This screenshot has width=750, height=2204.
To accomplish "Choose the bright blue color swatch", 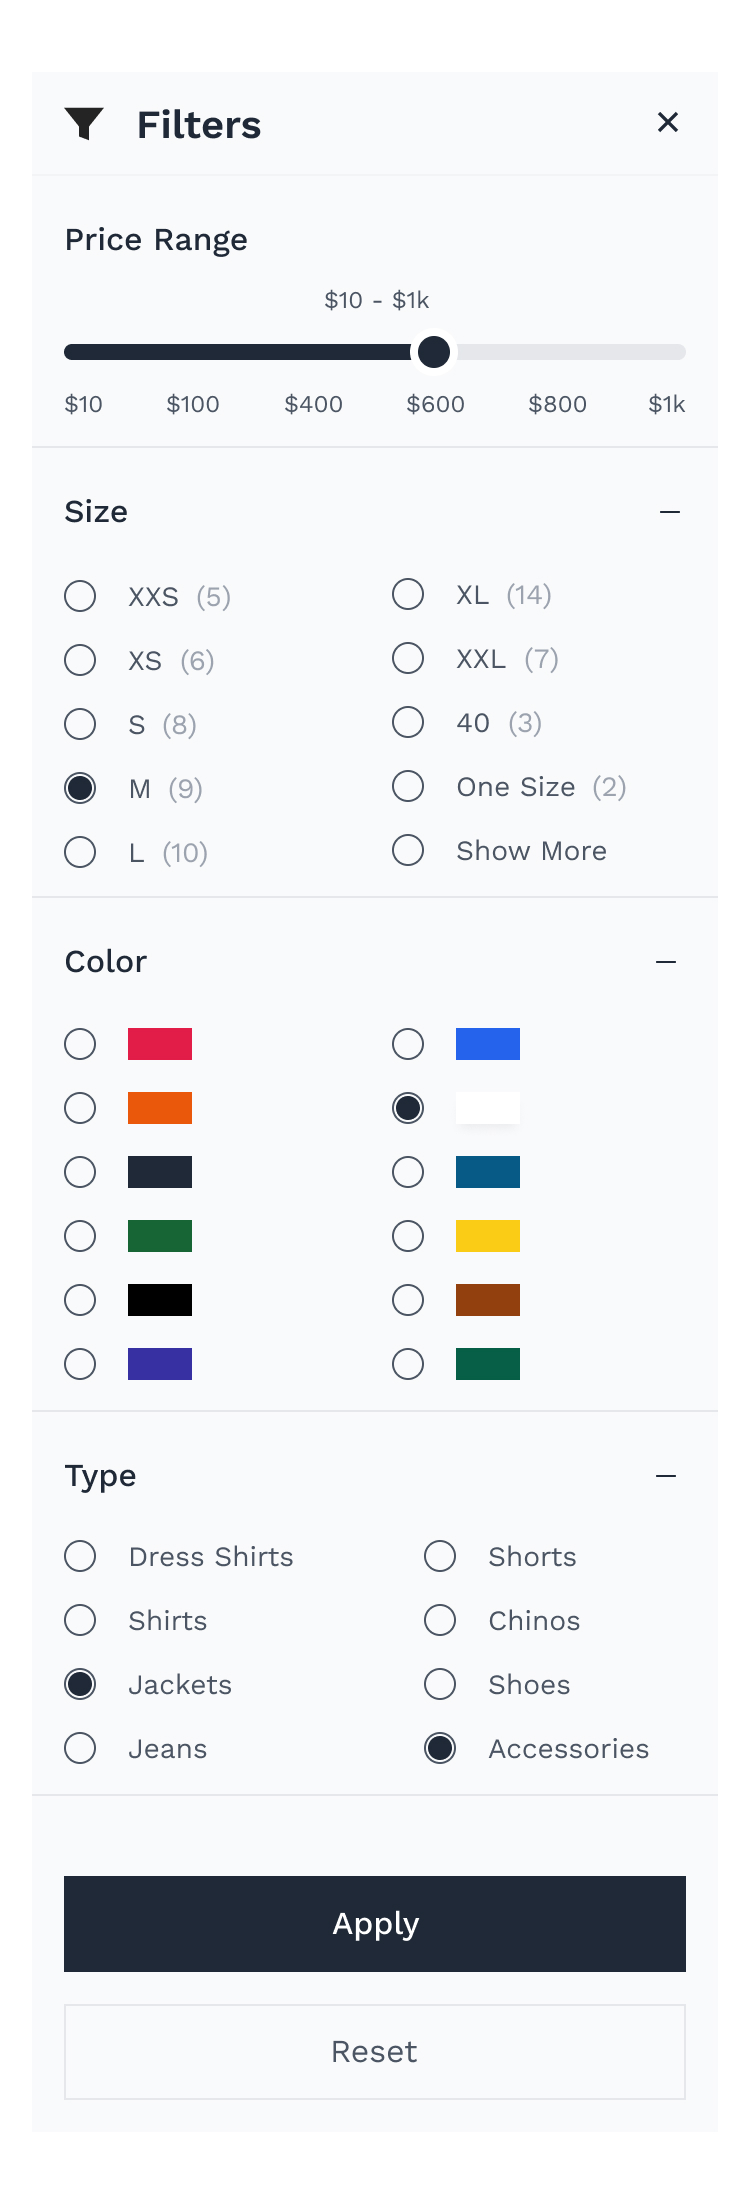I will click(488, 1044).
